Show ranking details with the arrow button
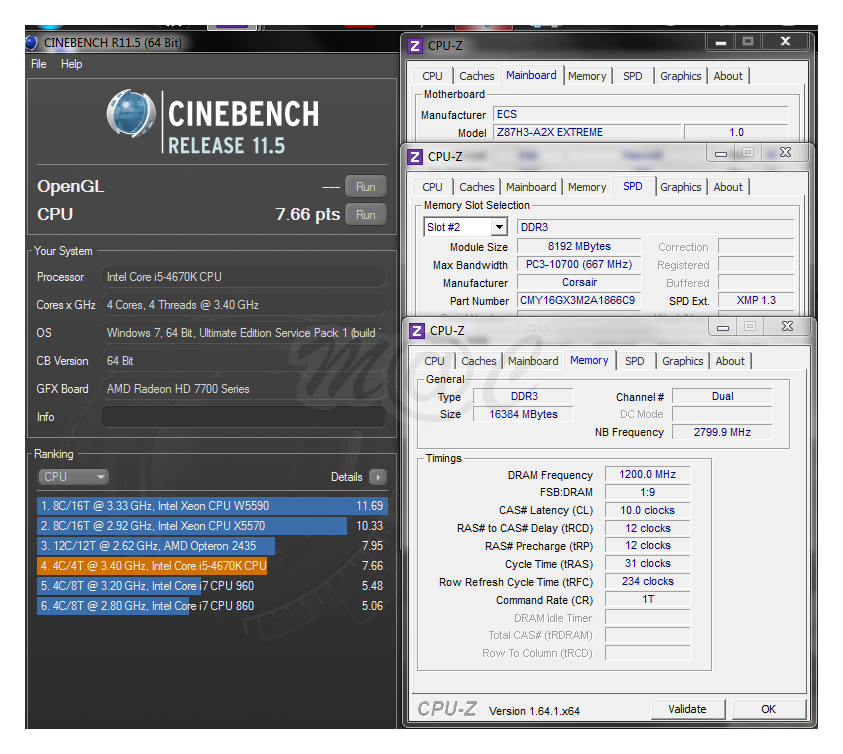This screenshot has width=843, height=754. pyautogui.click(x=377, y=477)
